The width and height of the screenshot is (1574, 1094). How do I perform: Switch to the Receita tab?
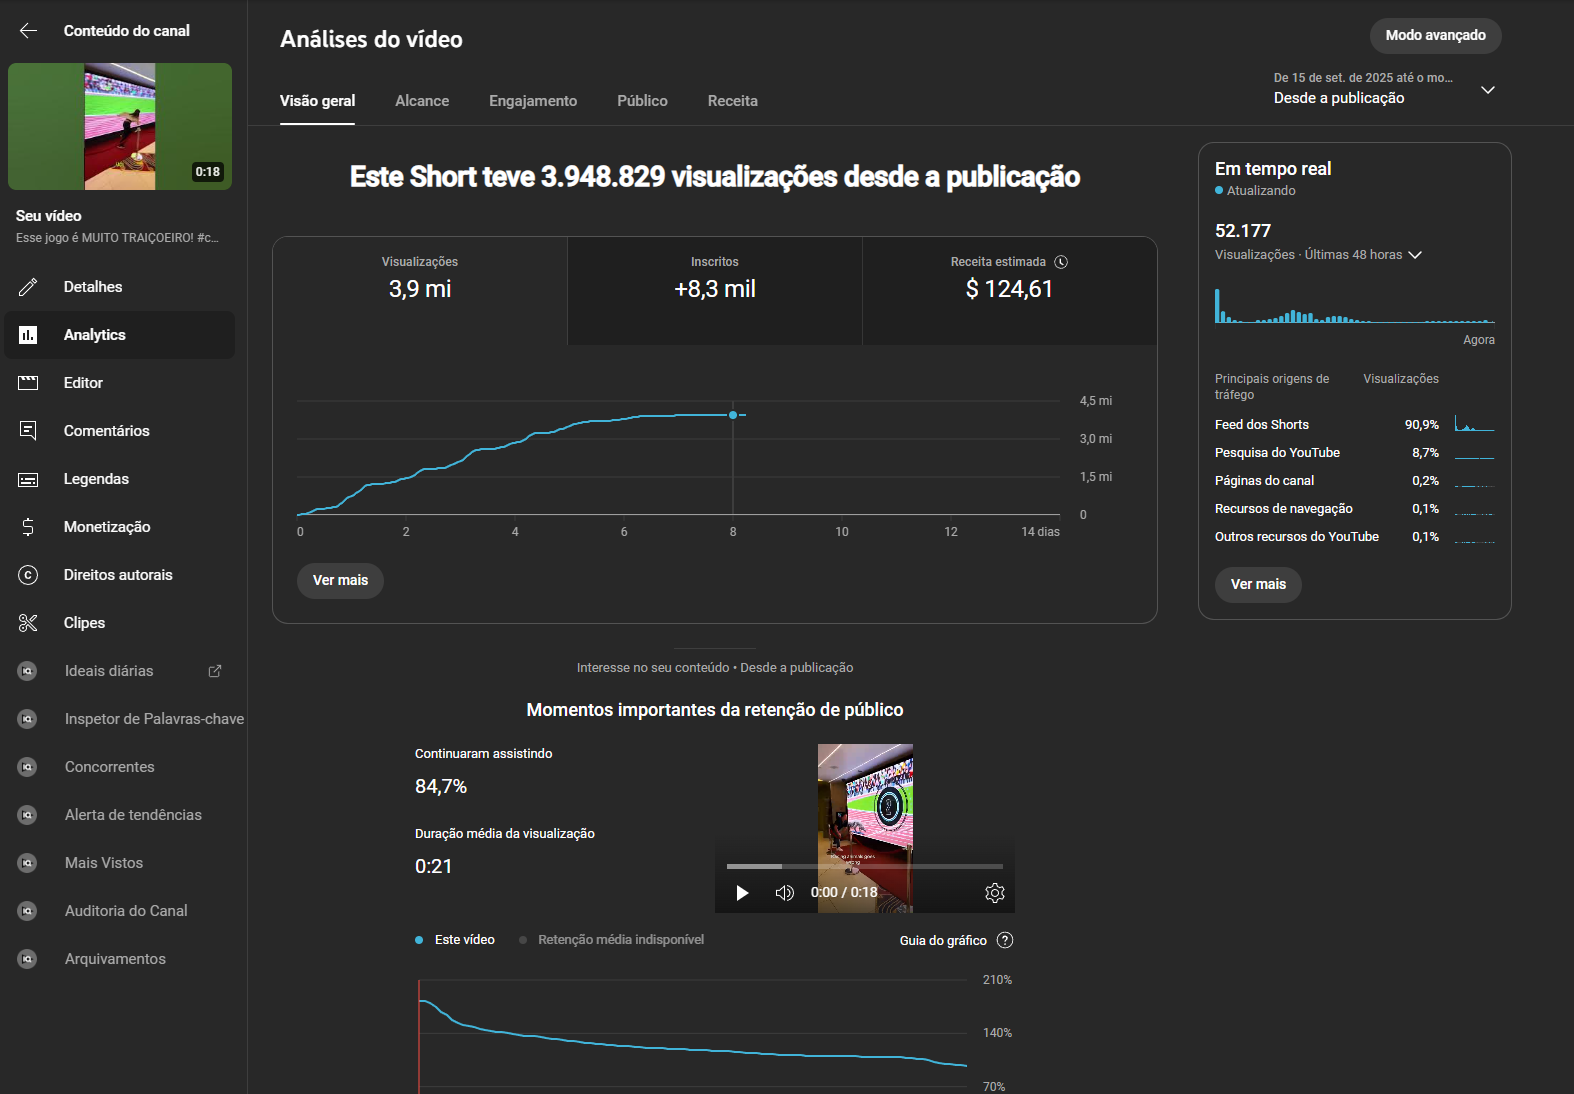click(x=732, y=101)
